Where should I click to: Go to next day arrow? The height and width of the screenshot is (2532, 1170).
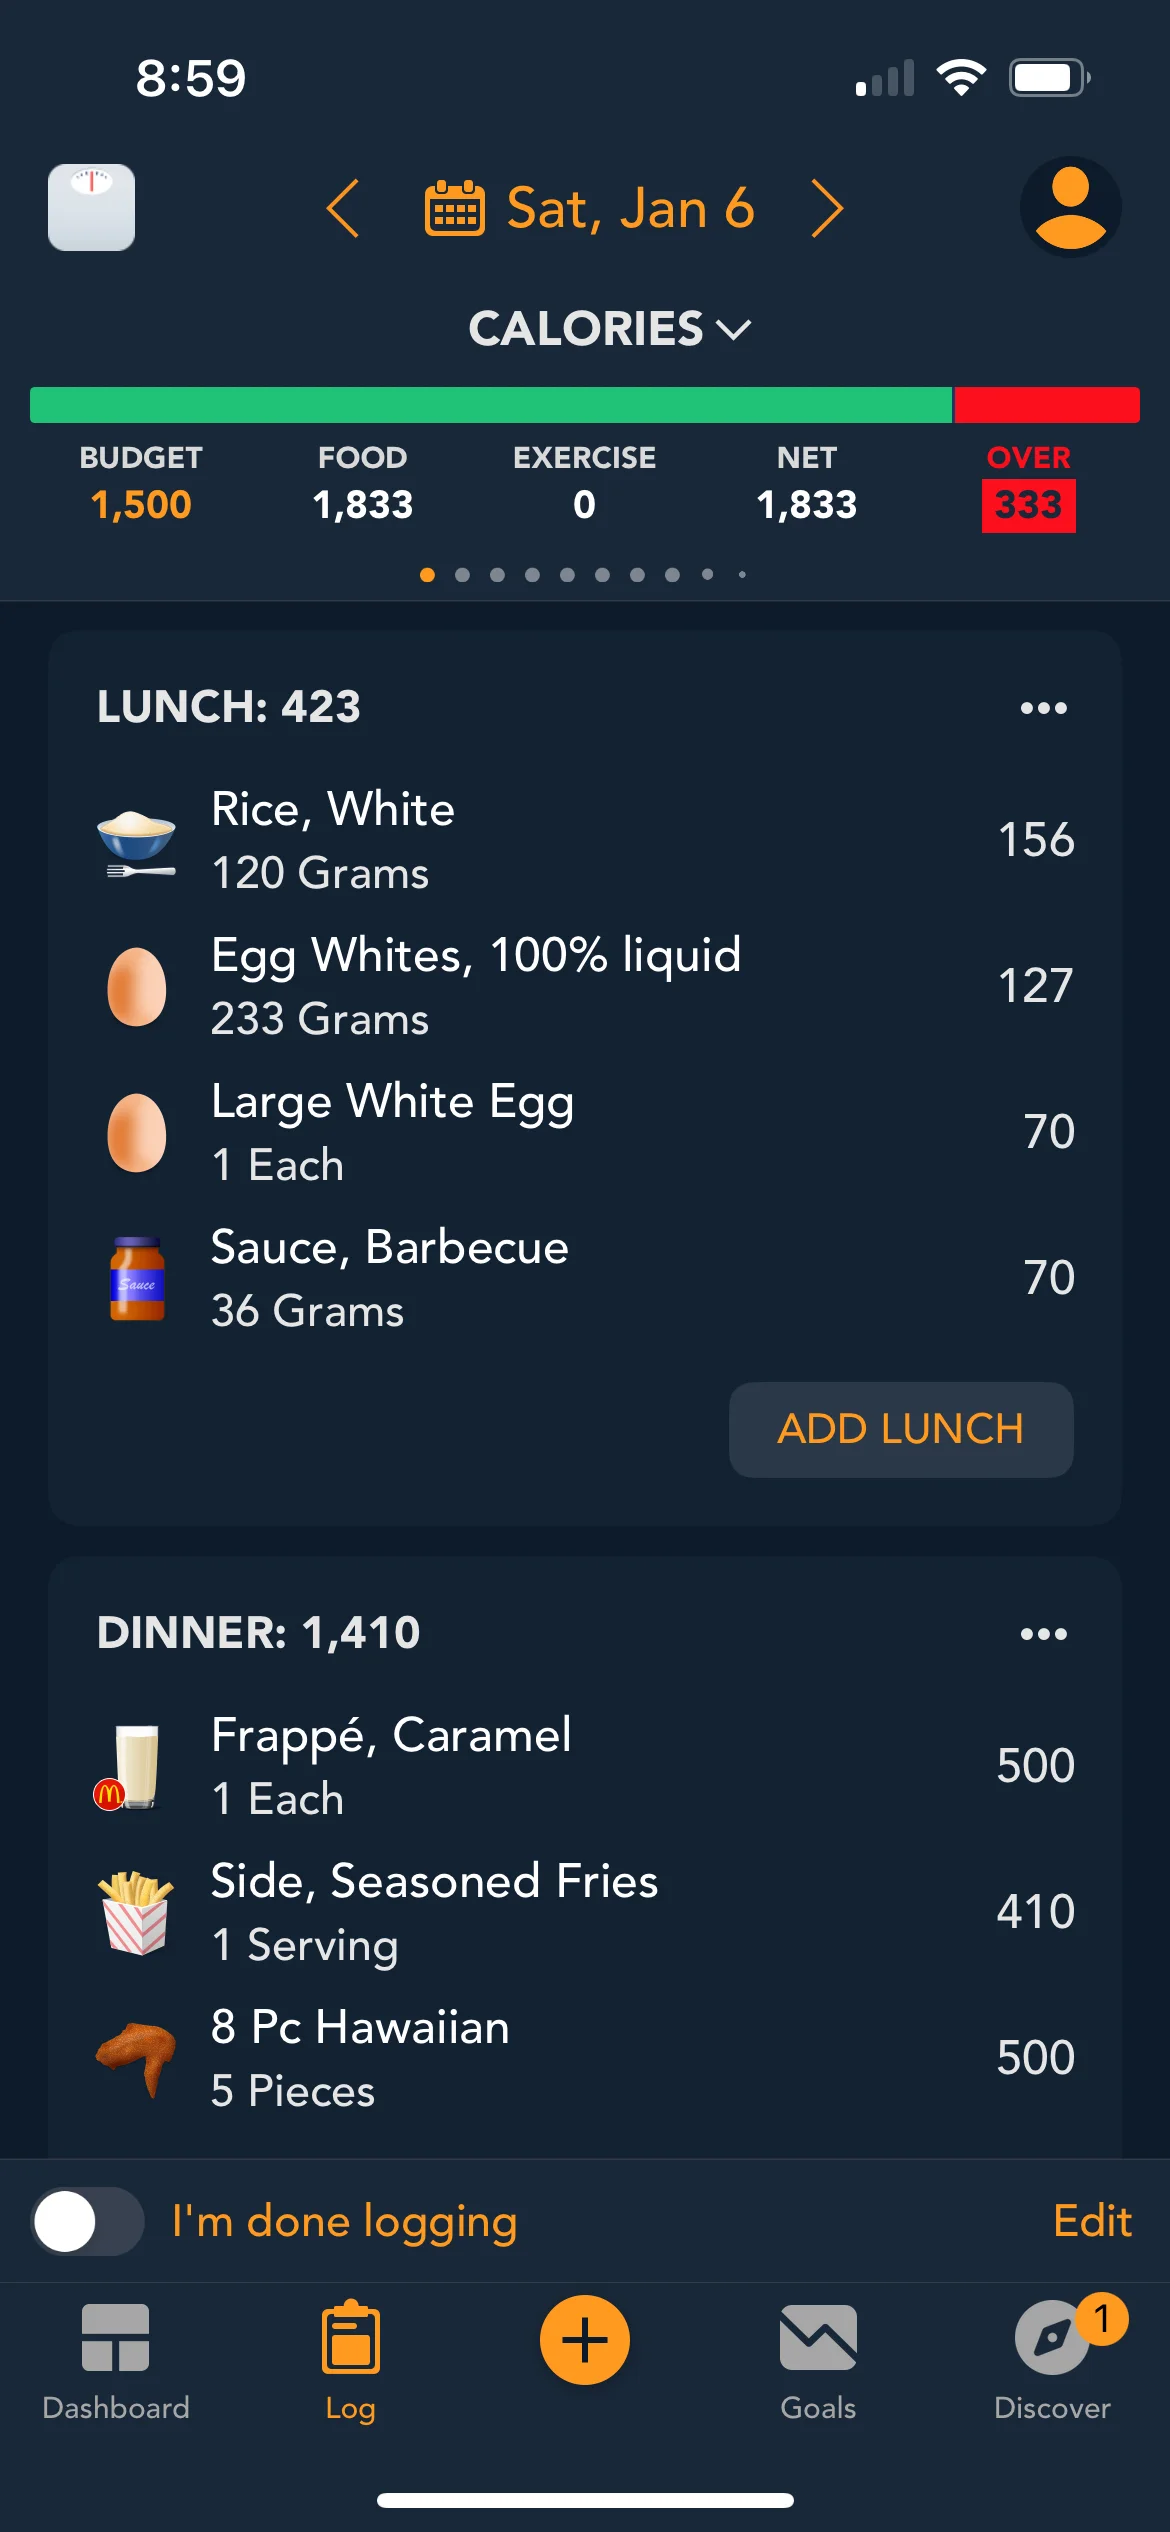click(827, 209)
